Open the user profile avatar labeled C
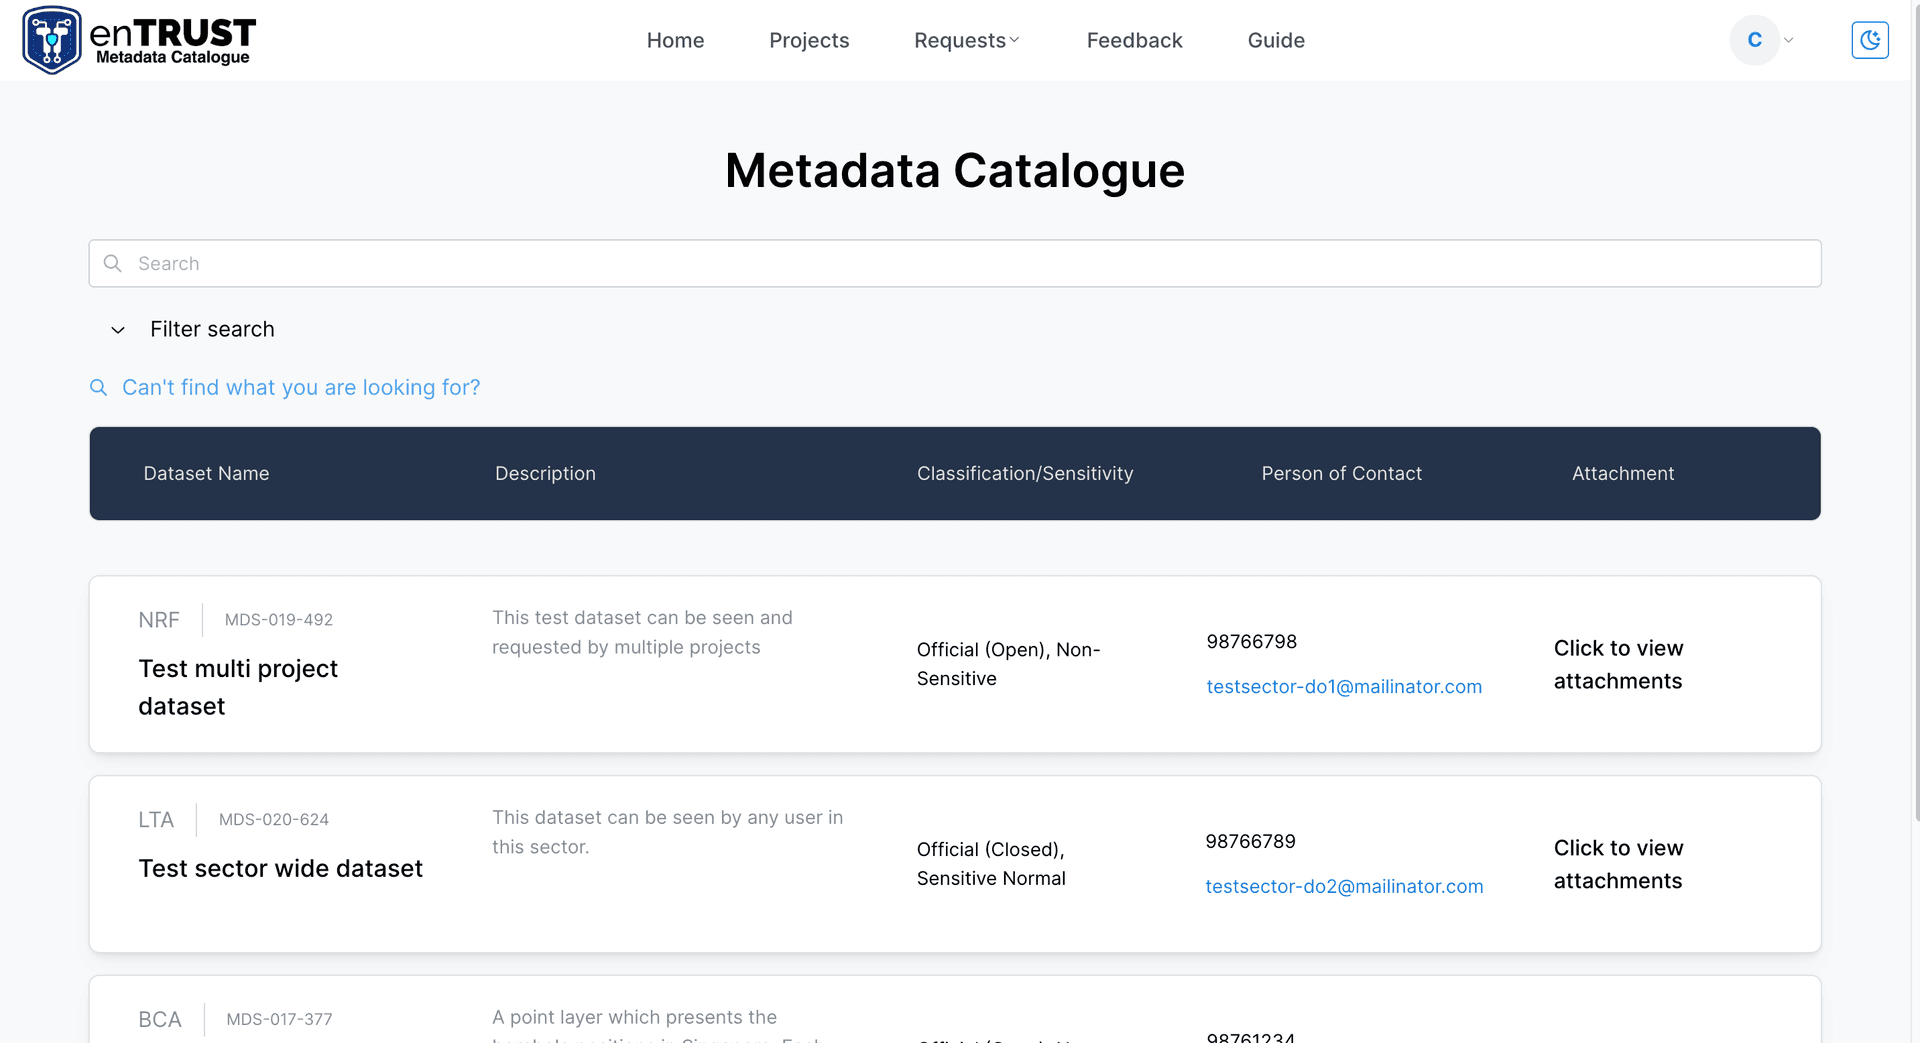 click(1753, 40)
